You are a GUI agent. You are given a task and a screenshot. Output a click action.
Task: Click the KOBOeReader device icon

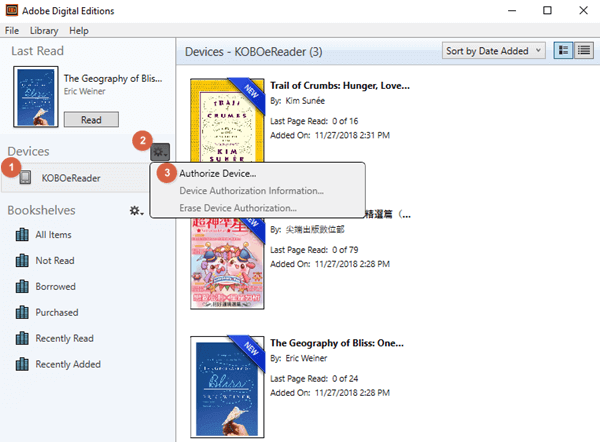25,178
